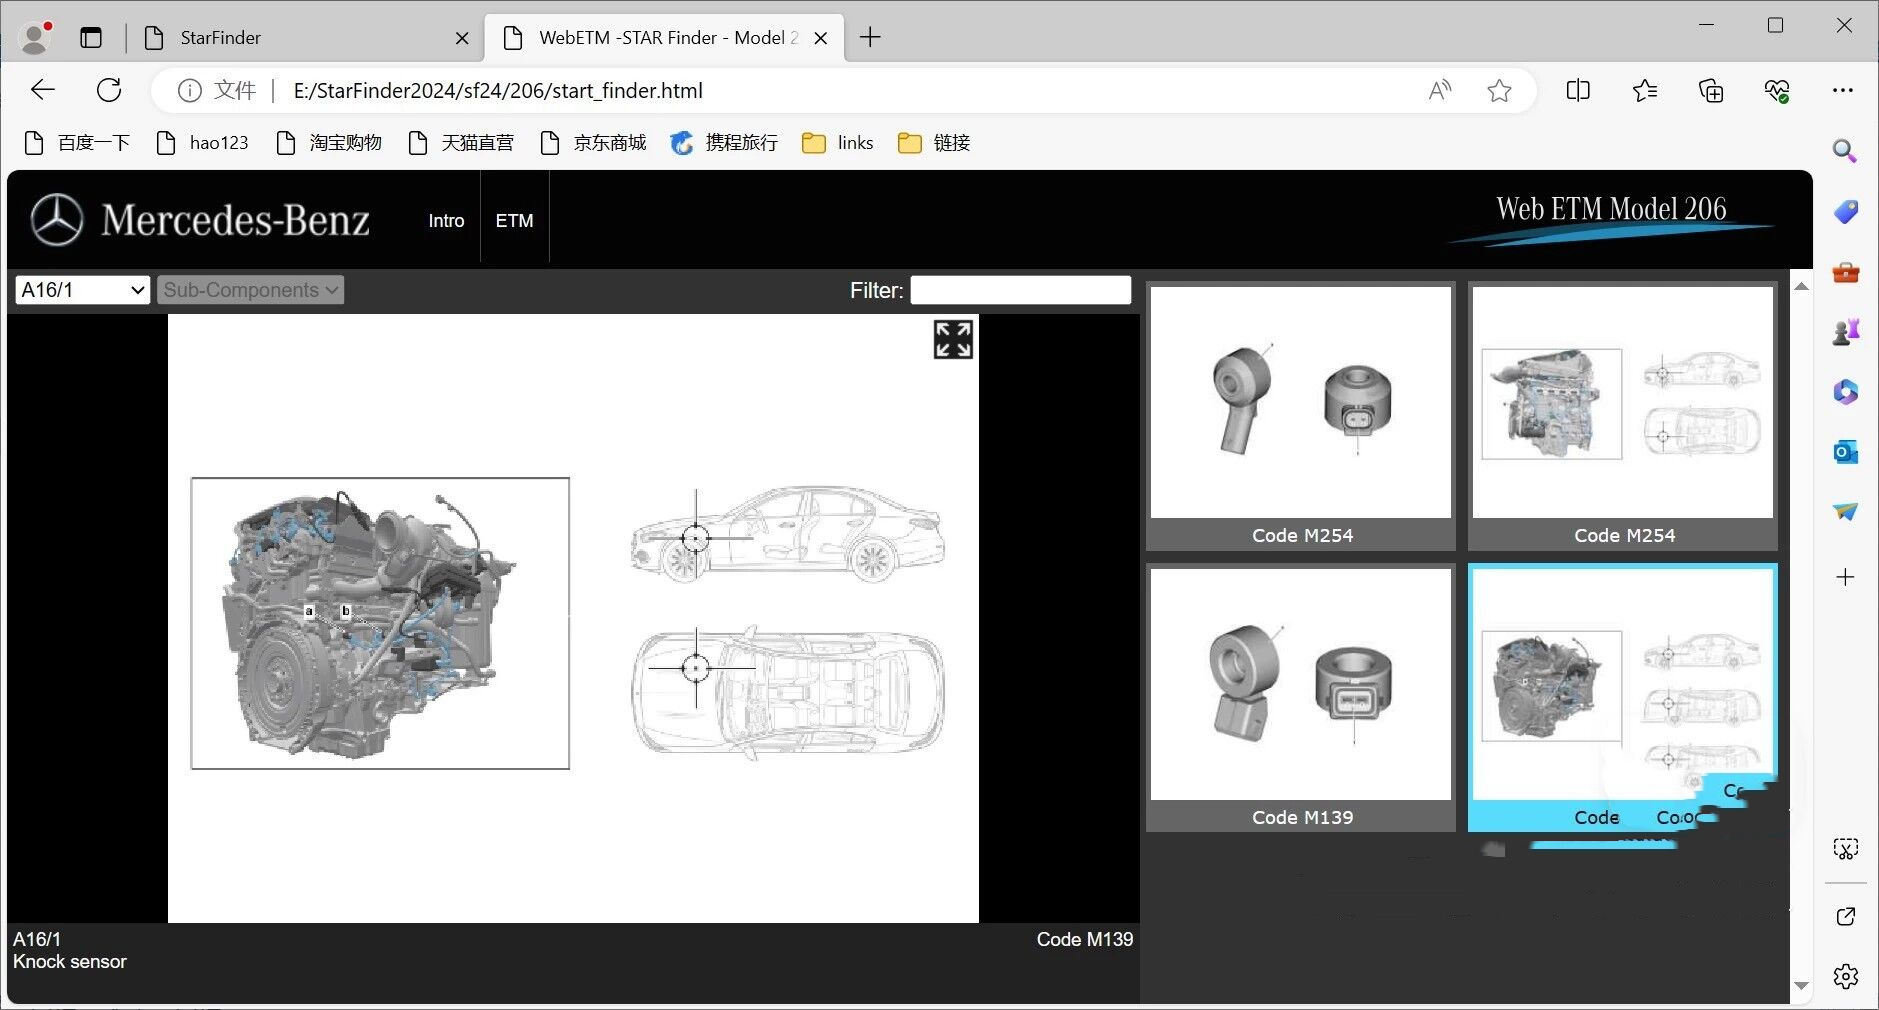1879x1010 pixels.
Task: Open the Intro menu item
Action: 446,221
